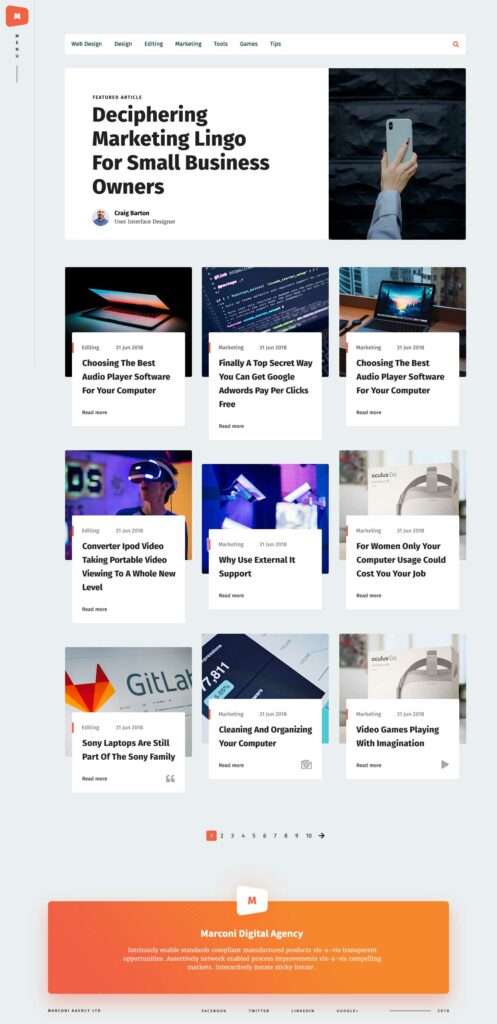Image resolution: width=497 pixels, height=1024 pixels.
Task: Click Read more under Why Use External It Support
Action: (231, 596)
